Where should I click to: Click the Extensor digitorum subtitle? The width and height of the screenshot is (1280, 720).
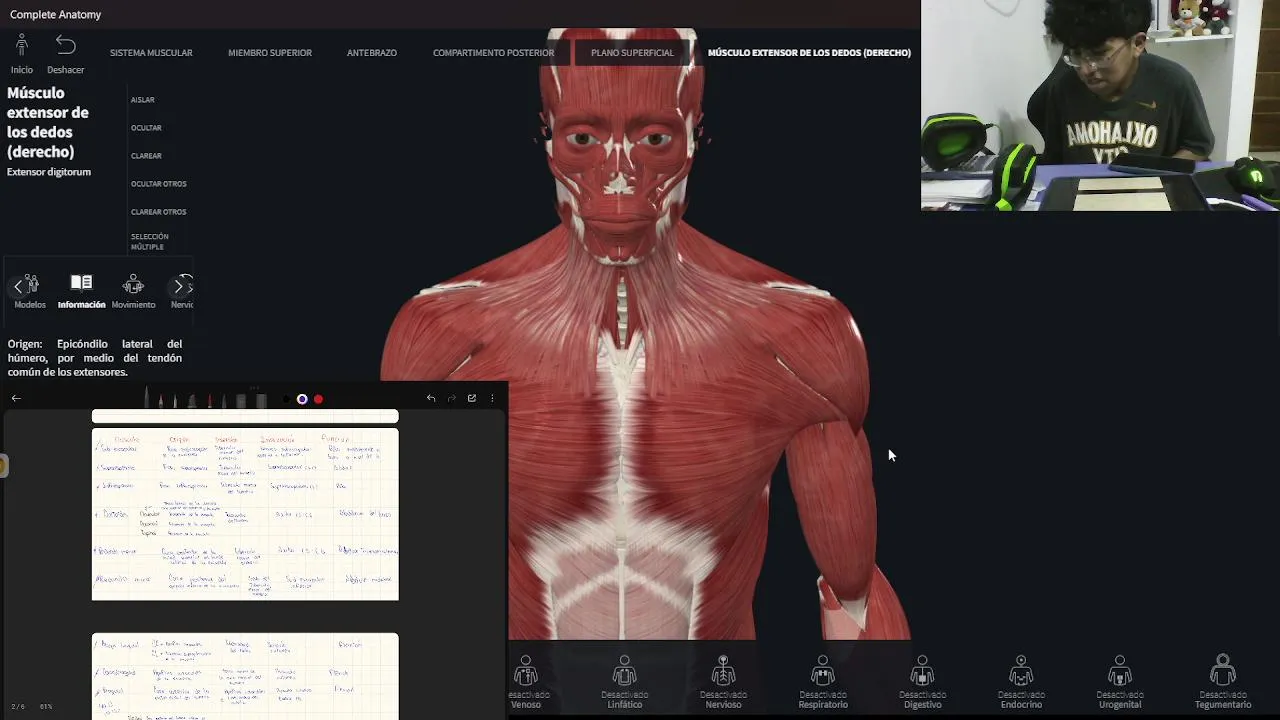click(49, 172)
